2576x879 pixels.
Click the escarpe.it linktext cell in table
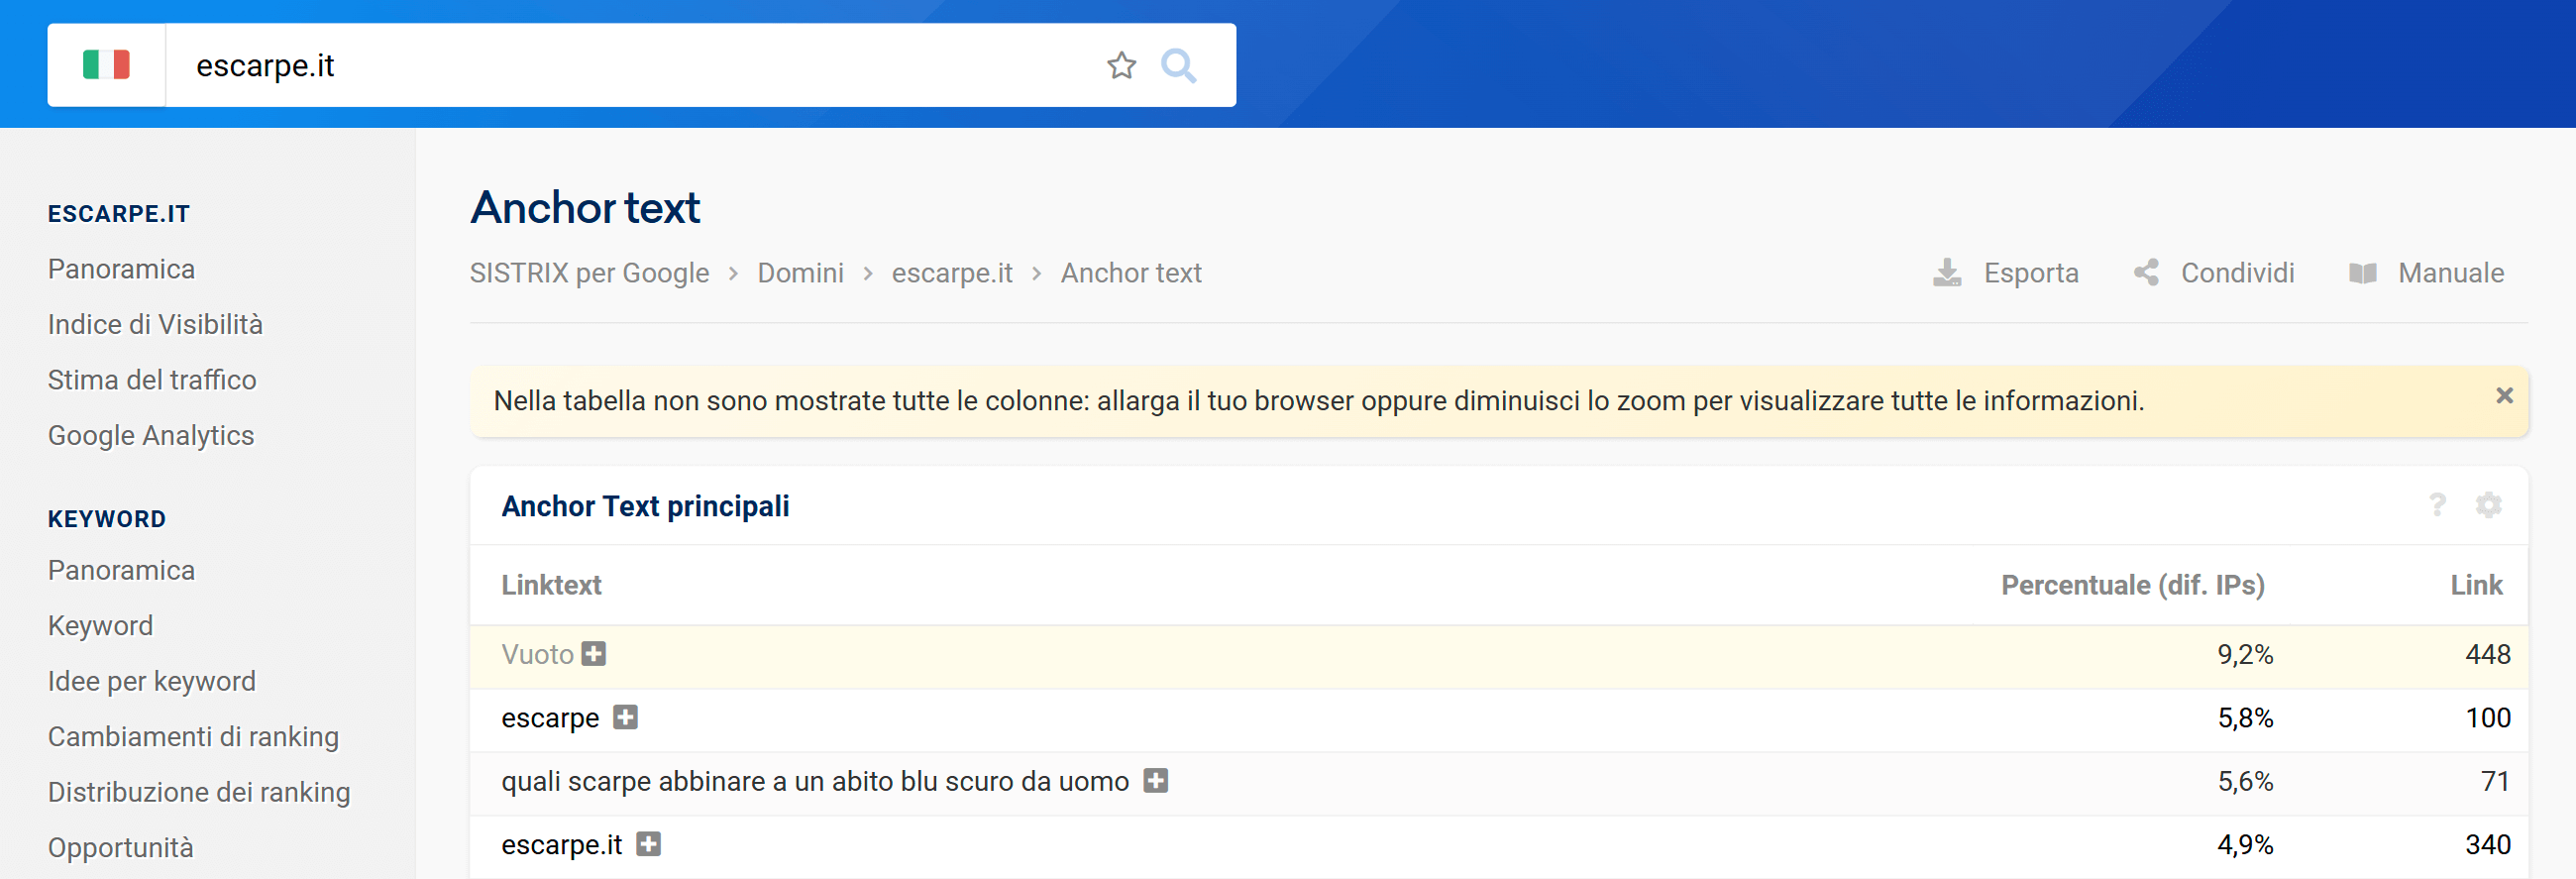coord(561,845)
